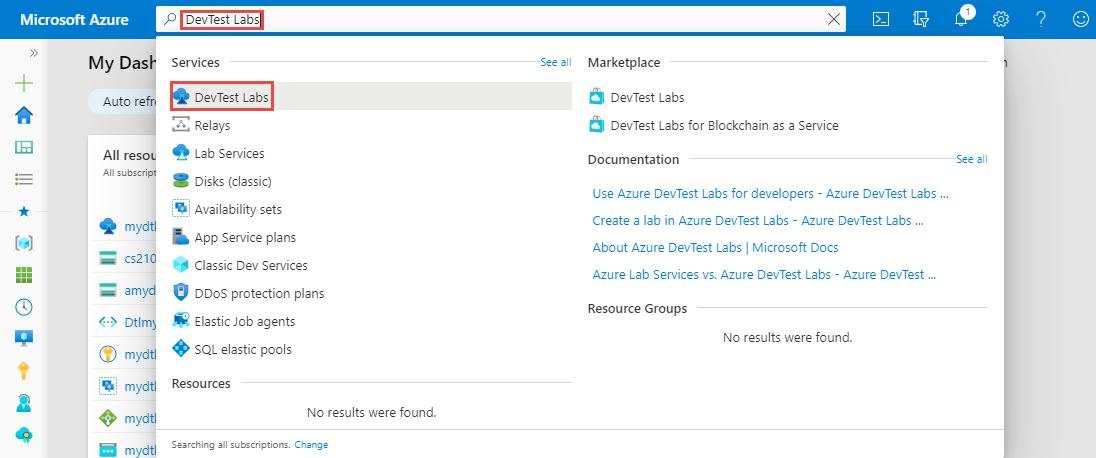This screenshot has width=1096, height=458.
Task: Open portal settings gear
Action: (x=1001, y=19)
